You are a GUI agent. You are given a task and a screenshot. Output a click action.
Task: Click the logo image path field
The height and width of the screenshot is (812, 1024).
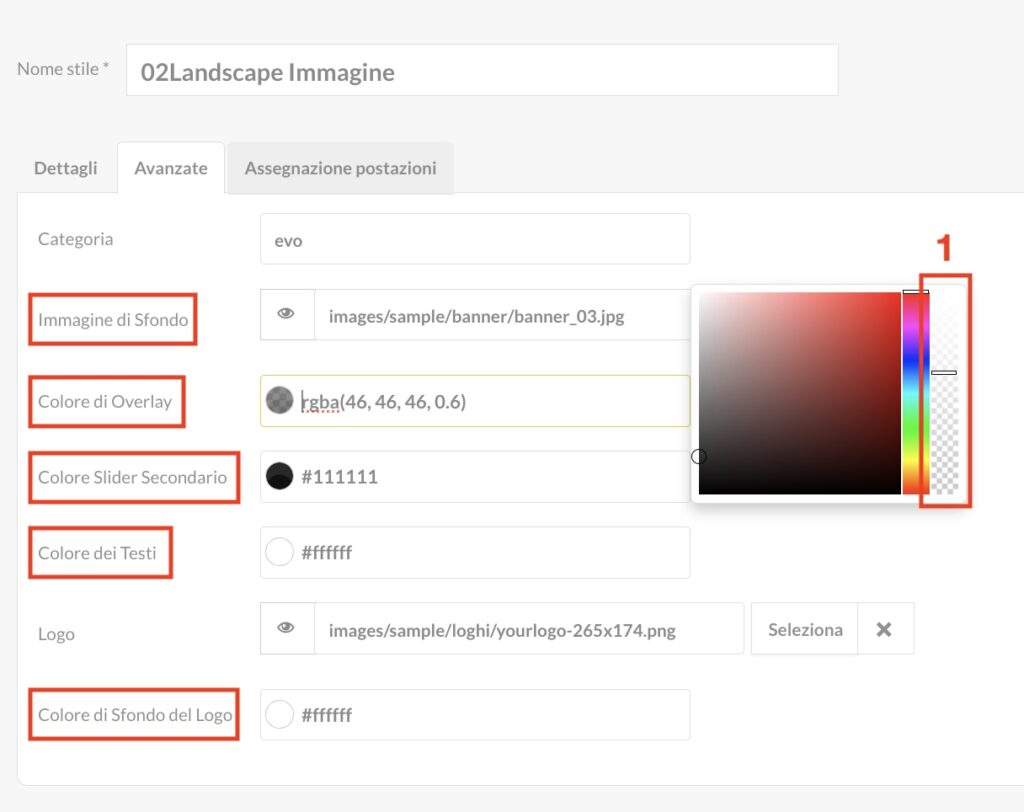[x=529, y=629]
